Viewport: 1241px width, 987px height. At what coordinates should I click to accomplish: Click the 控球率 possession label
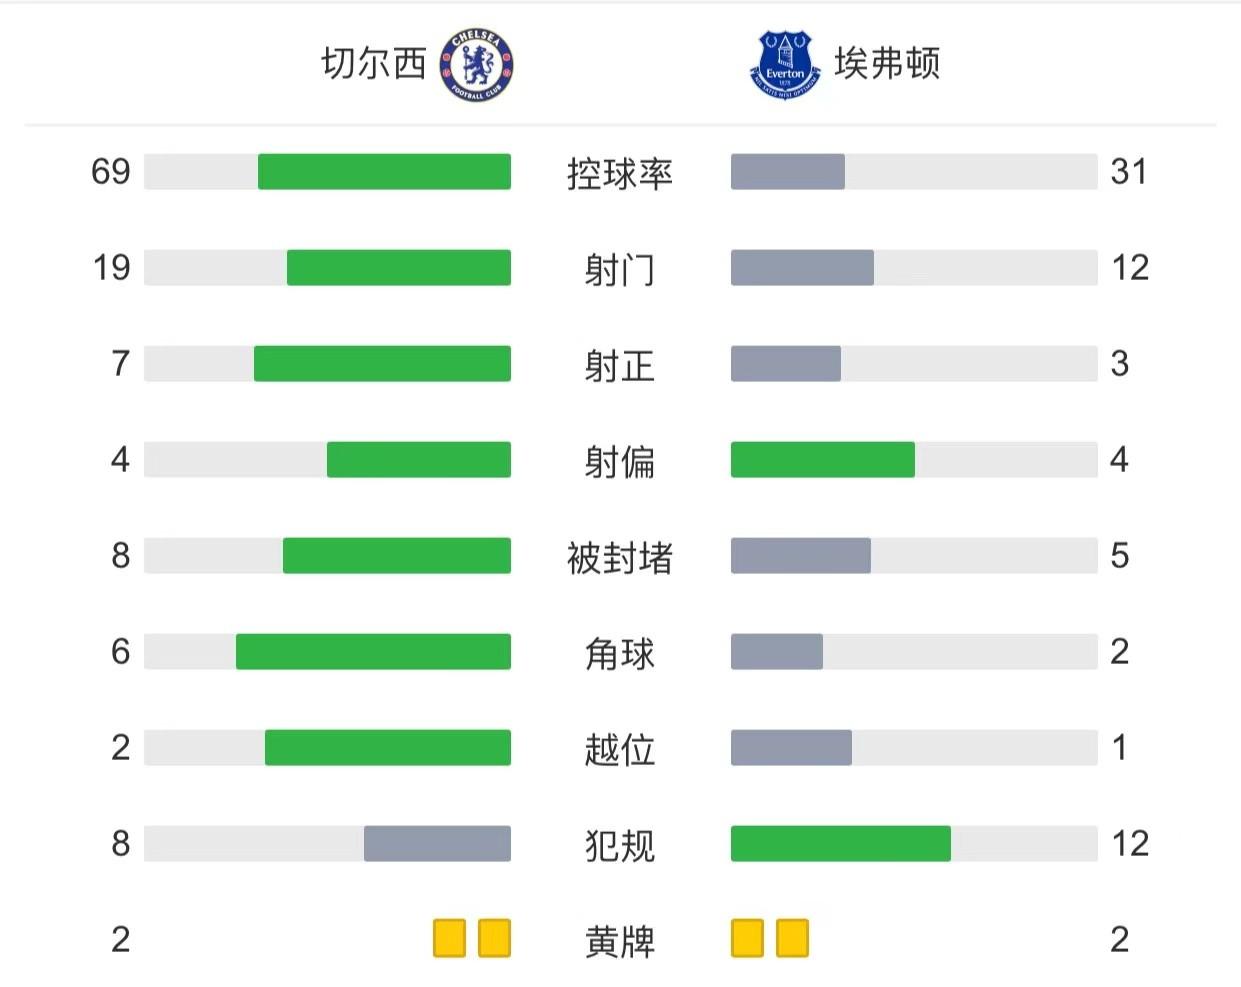coord(620,173)
